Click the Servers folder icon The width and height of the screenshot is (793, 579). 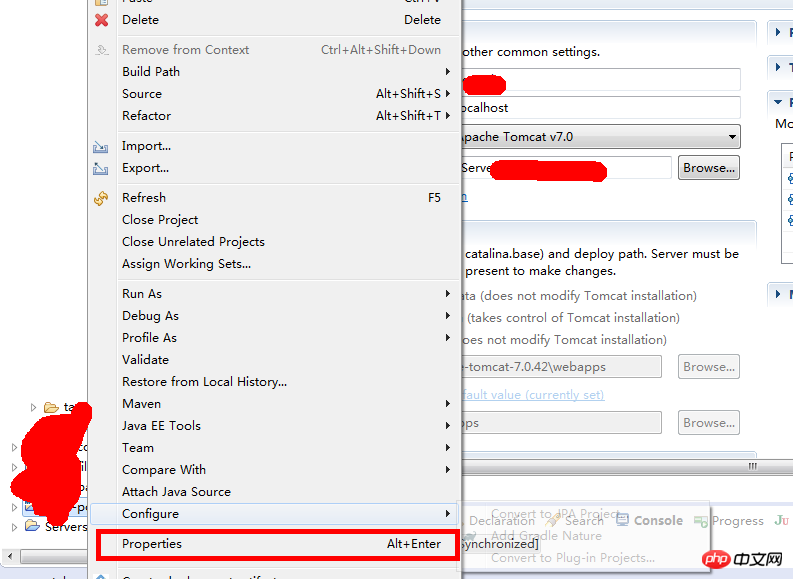[33, 525]
